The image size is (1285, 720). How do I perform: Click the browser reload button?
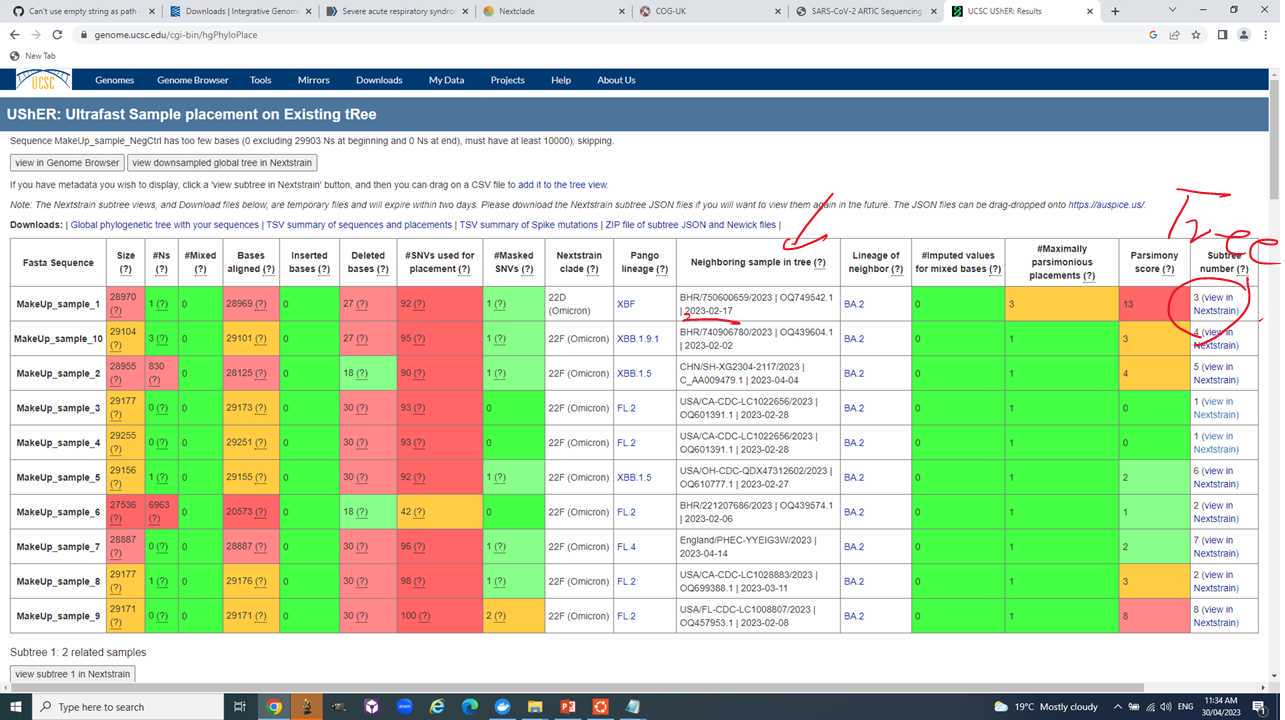click(59, 34)
